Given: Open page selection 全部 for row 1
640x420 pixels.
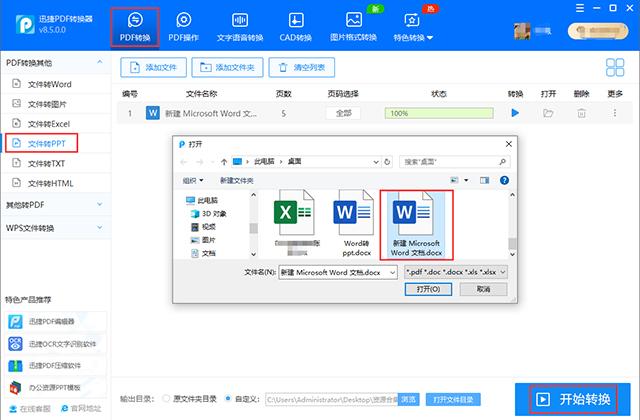Looking at the screenshot, I should (x=343, y=113).
